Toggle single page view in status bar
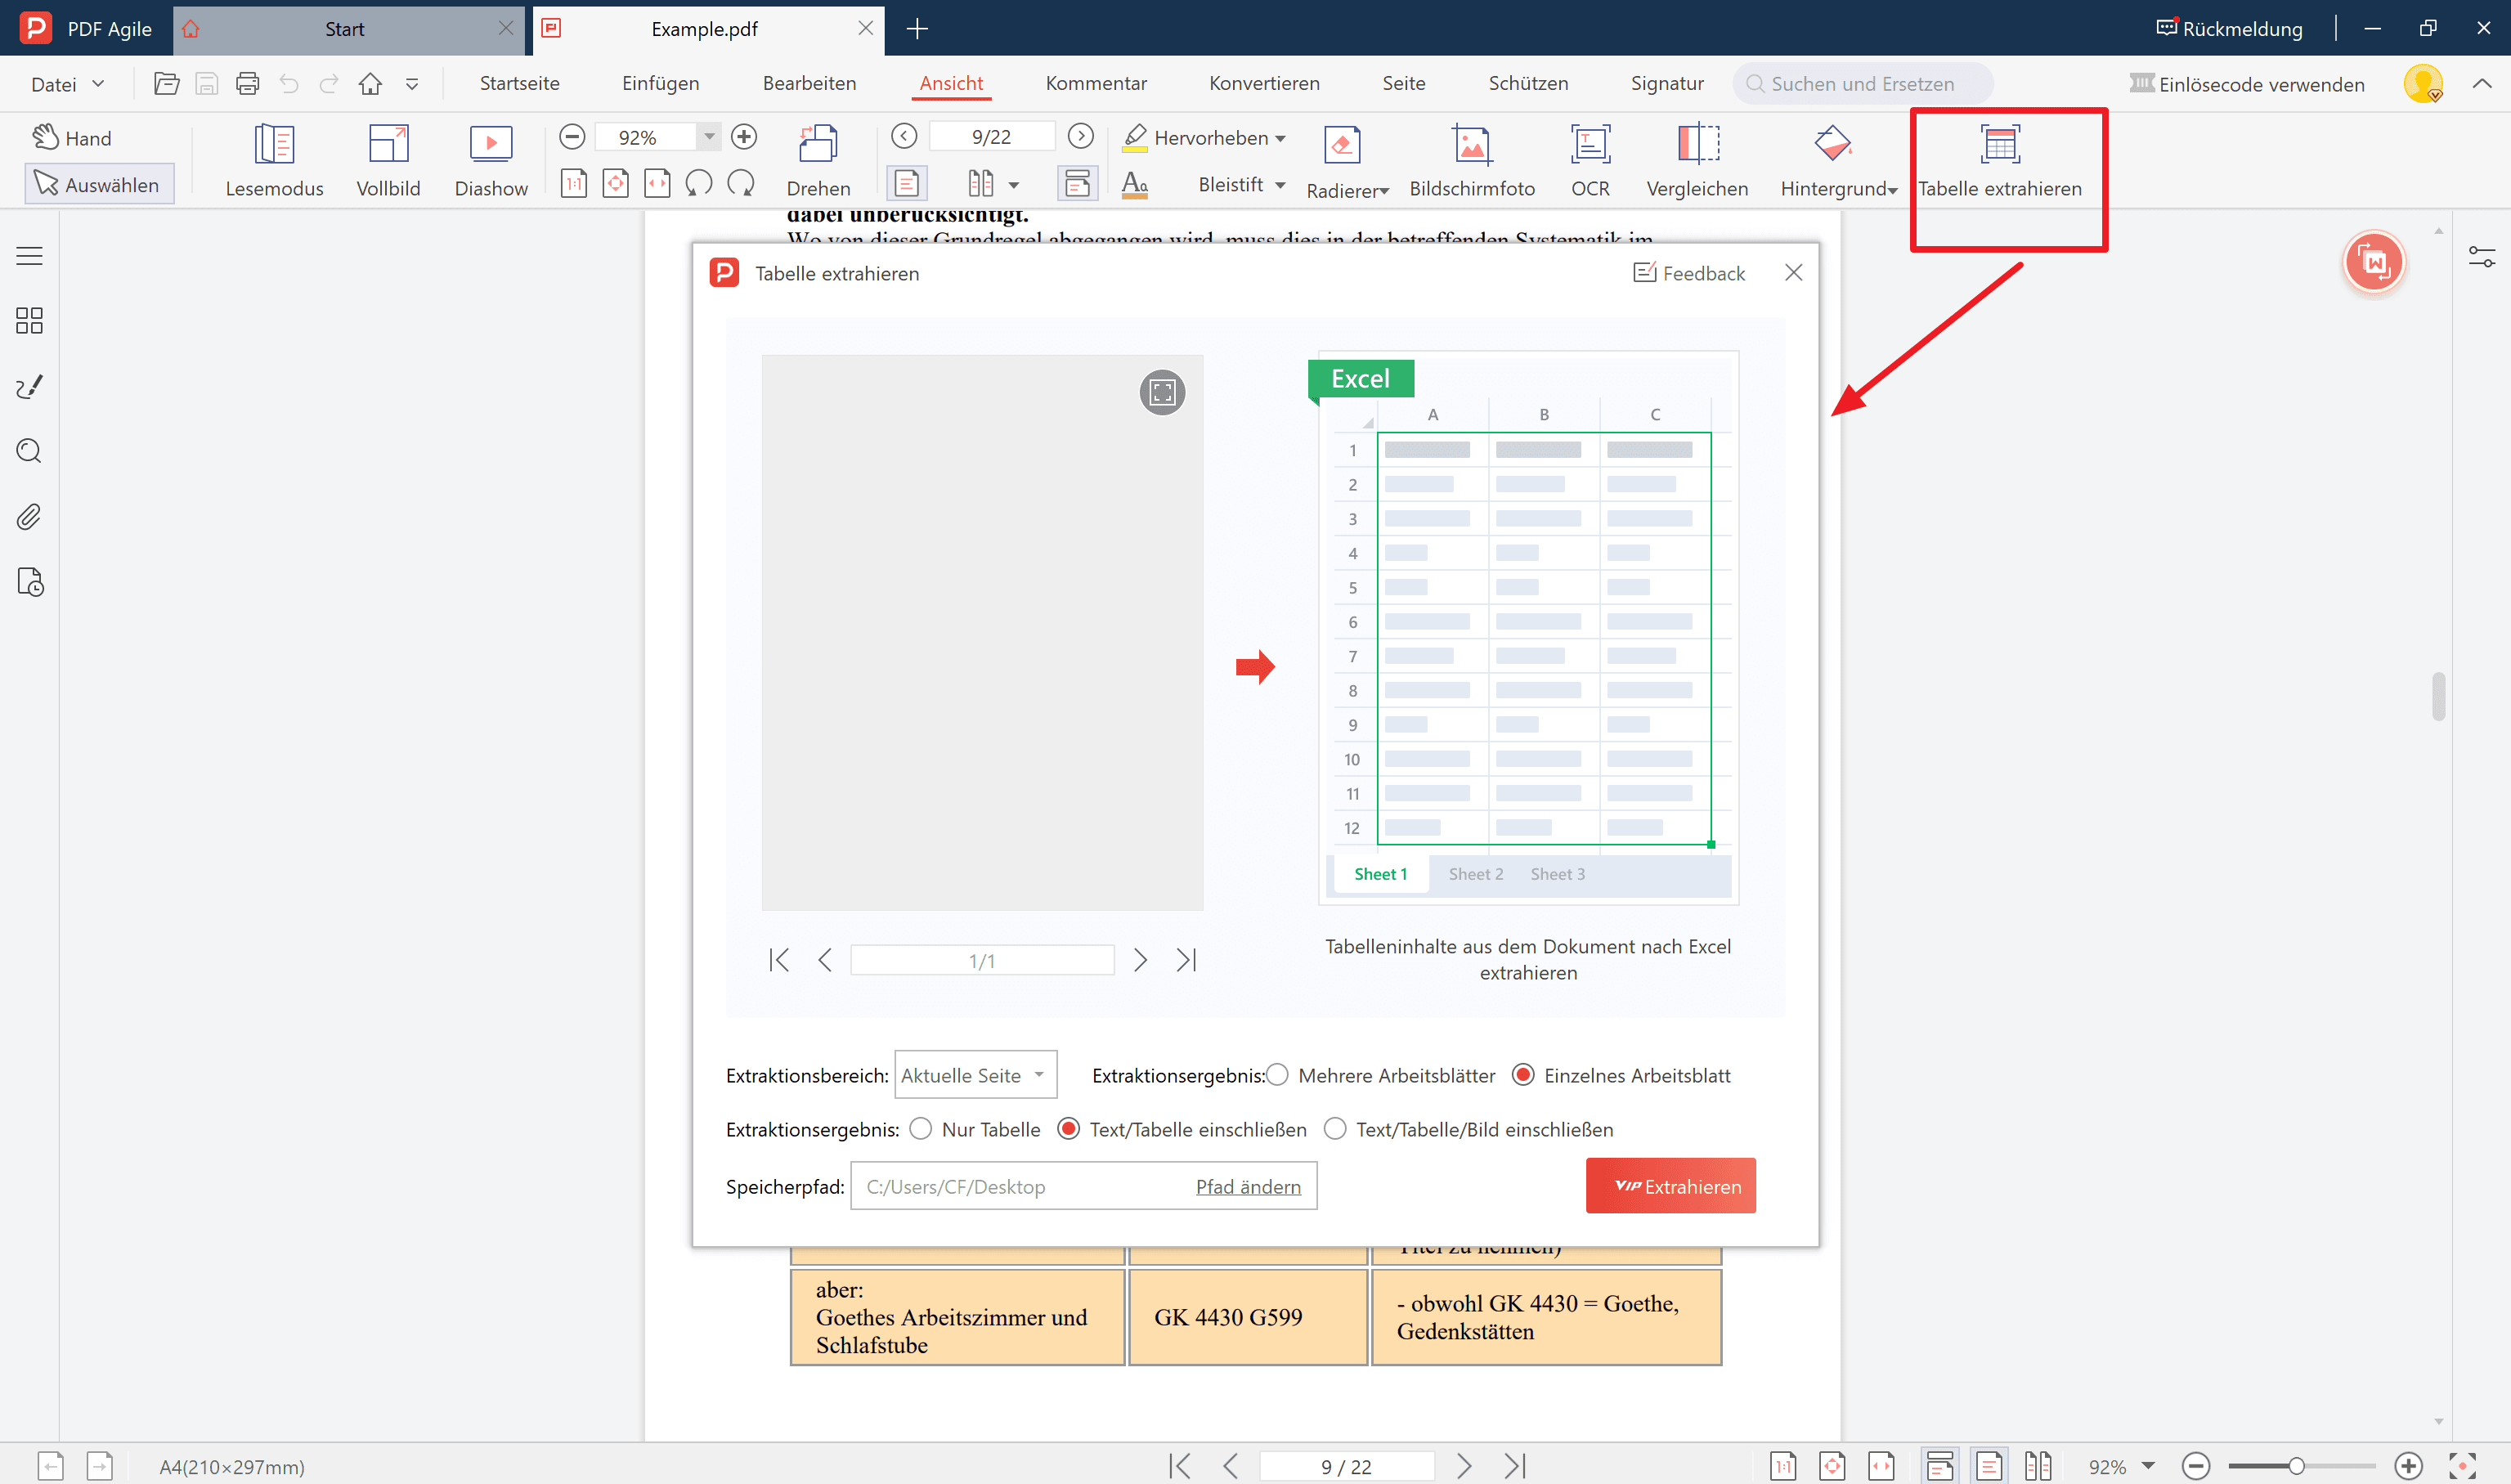2511x1484 pixels. [x=1989, y=1466]
